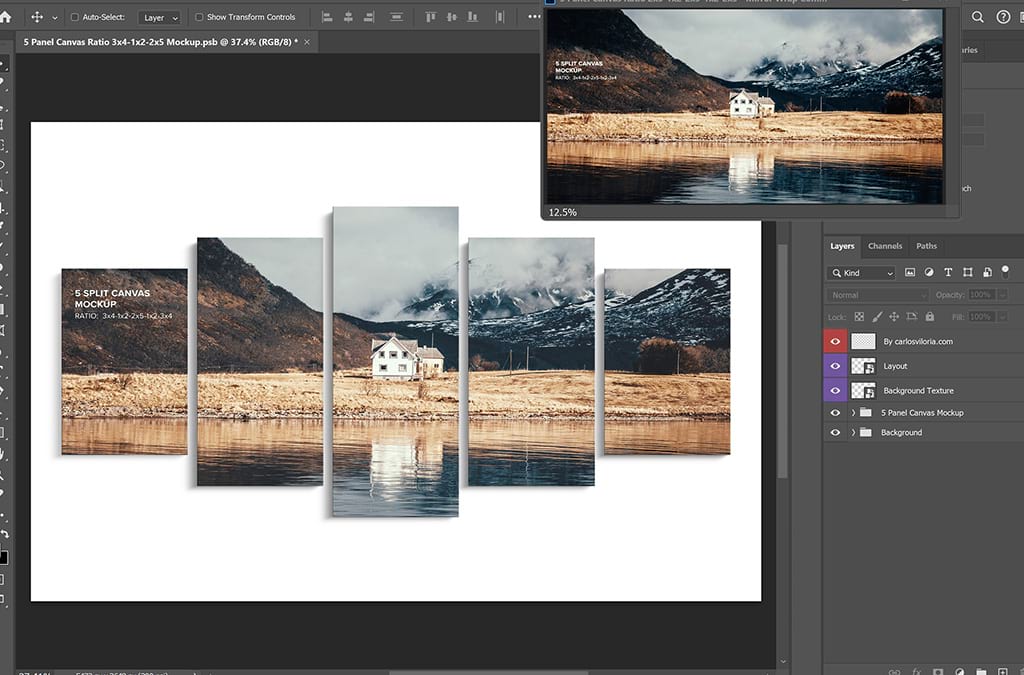Click the align left edges icon
Viewport: 1024px width, 675px height.
(x=327, y=18)
